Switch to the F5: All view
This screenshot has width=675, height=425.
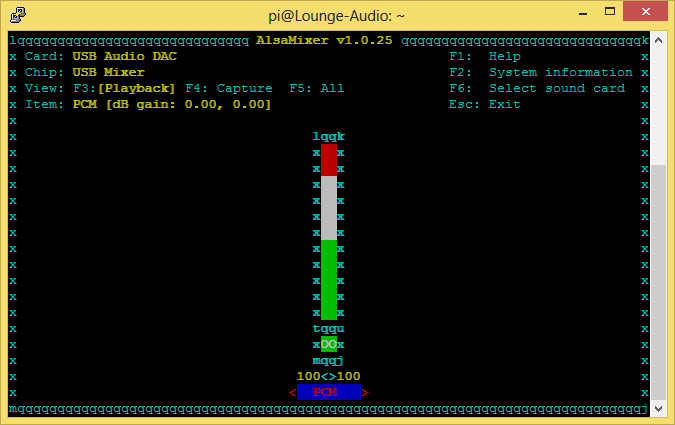tap(317, 88)
